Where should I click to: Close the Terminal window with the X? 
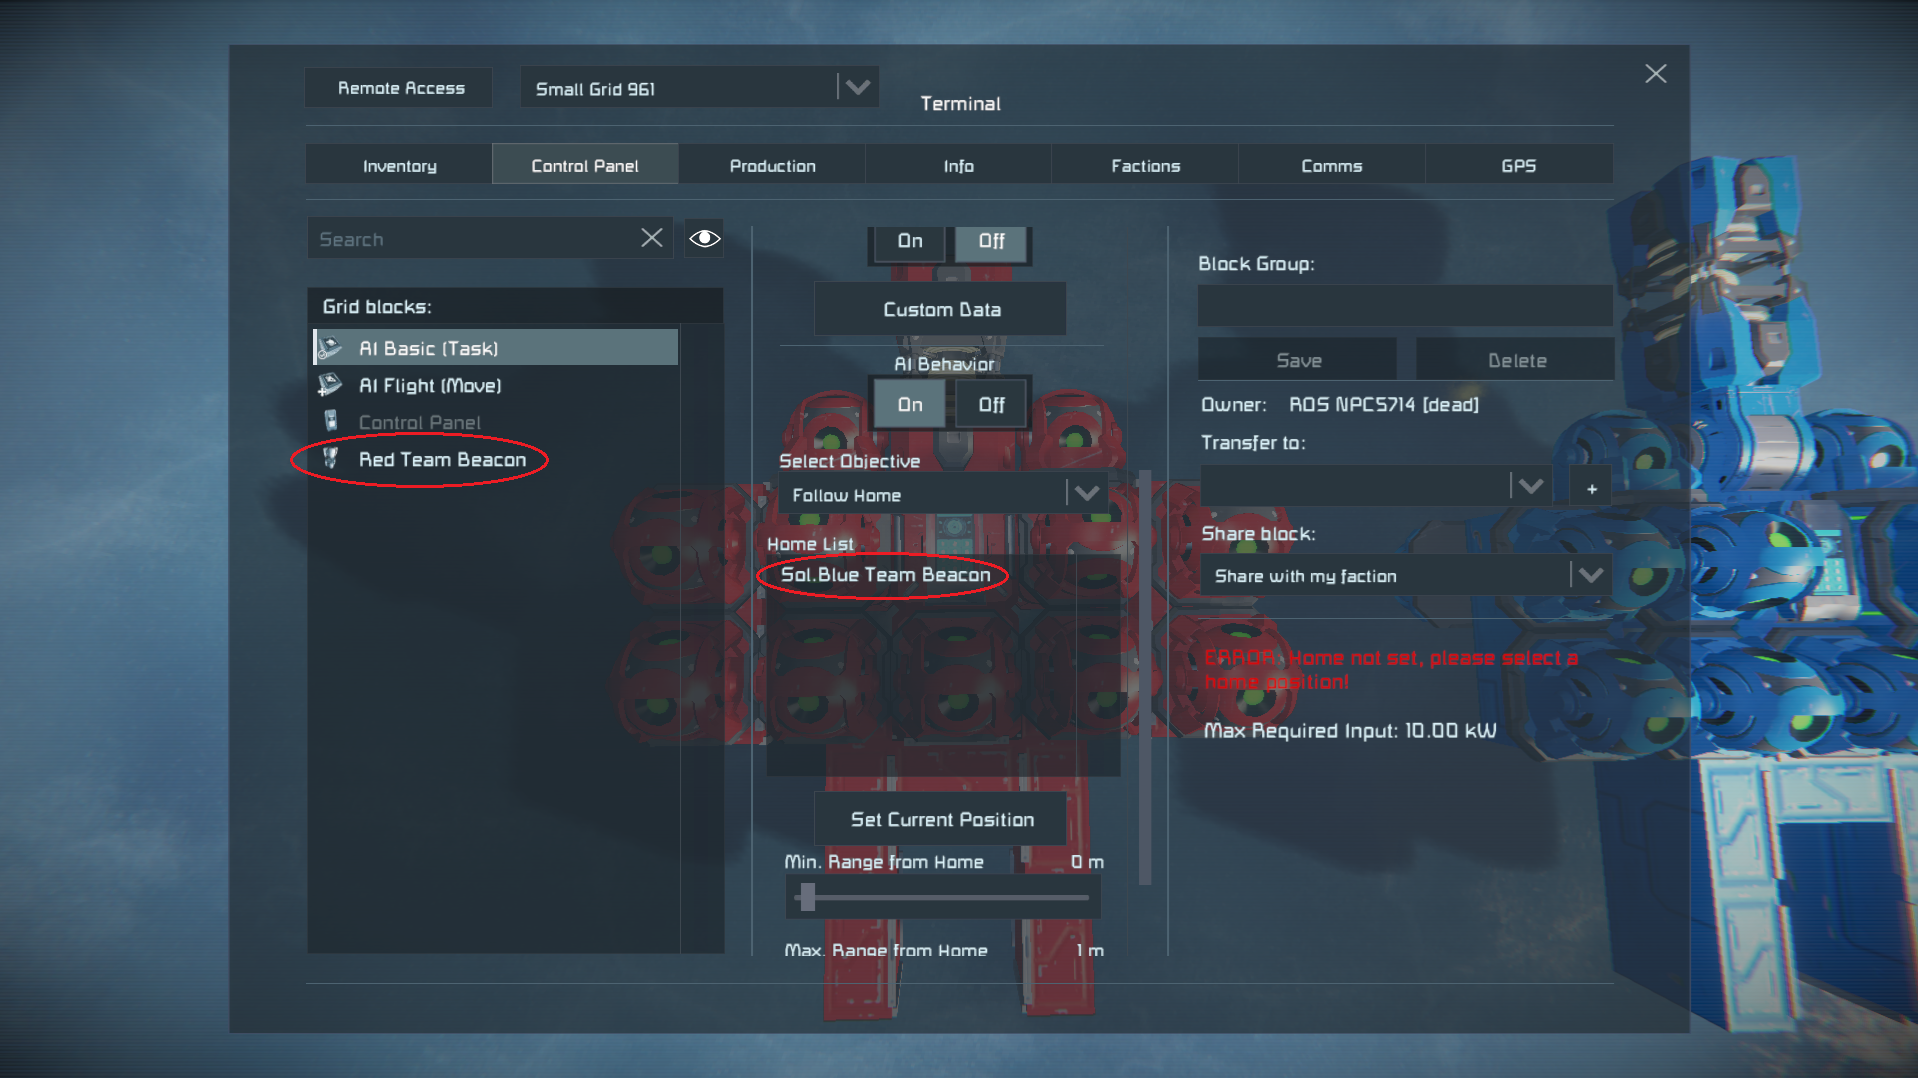[1655, 74]
